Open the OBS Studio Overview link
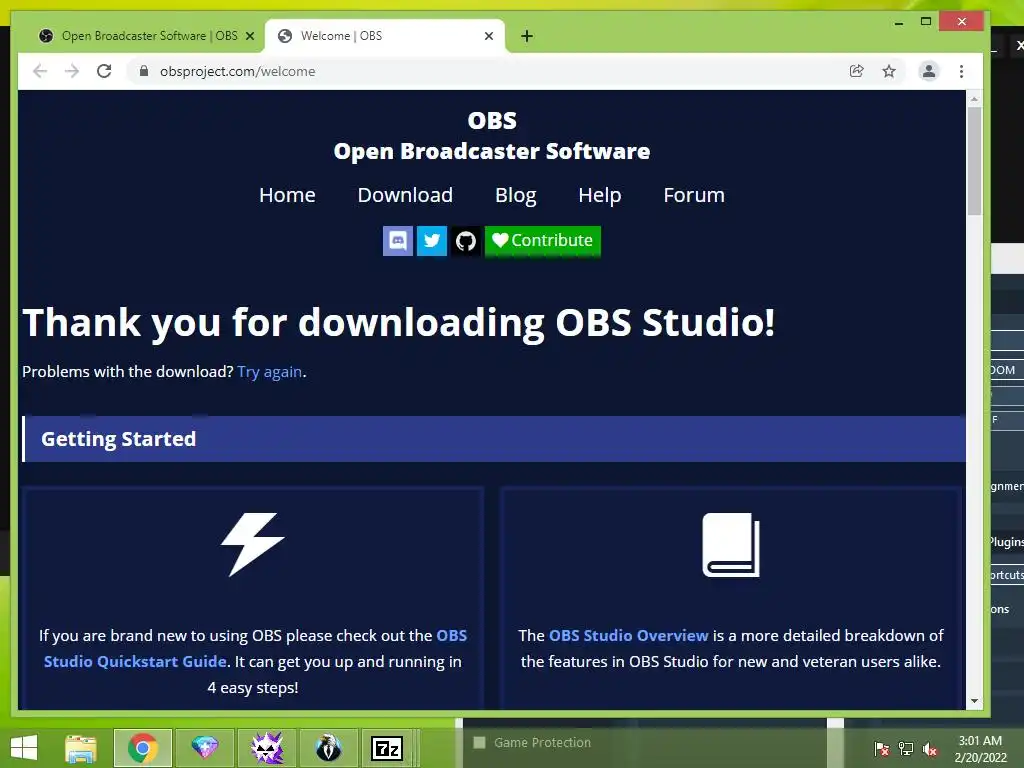The height and width of the screenshot is (768, 1024). [x=628, y=635]
